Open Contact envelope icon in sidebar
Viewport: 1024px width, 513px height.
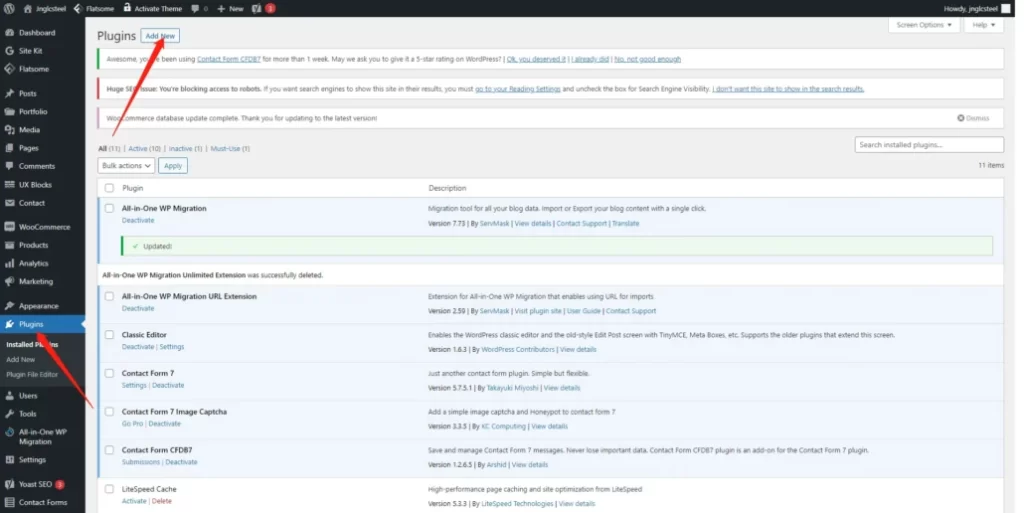[9, 203]
